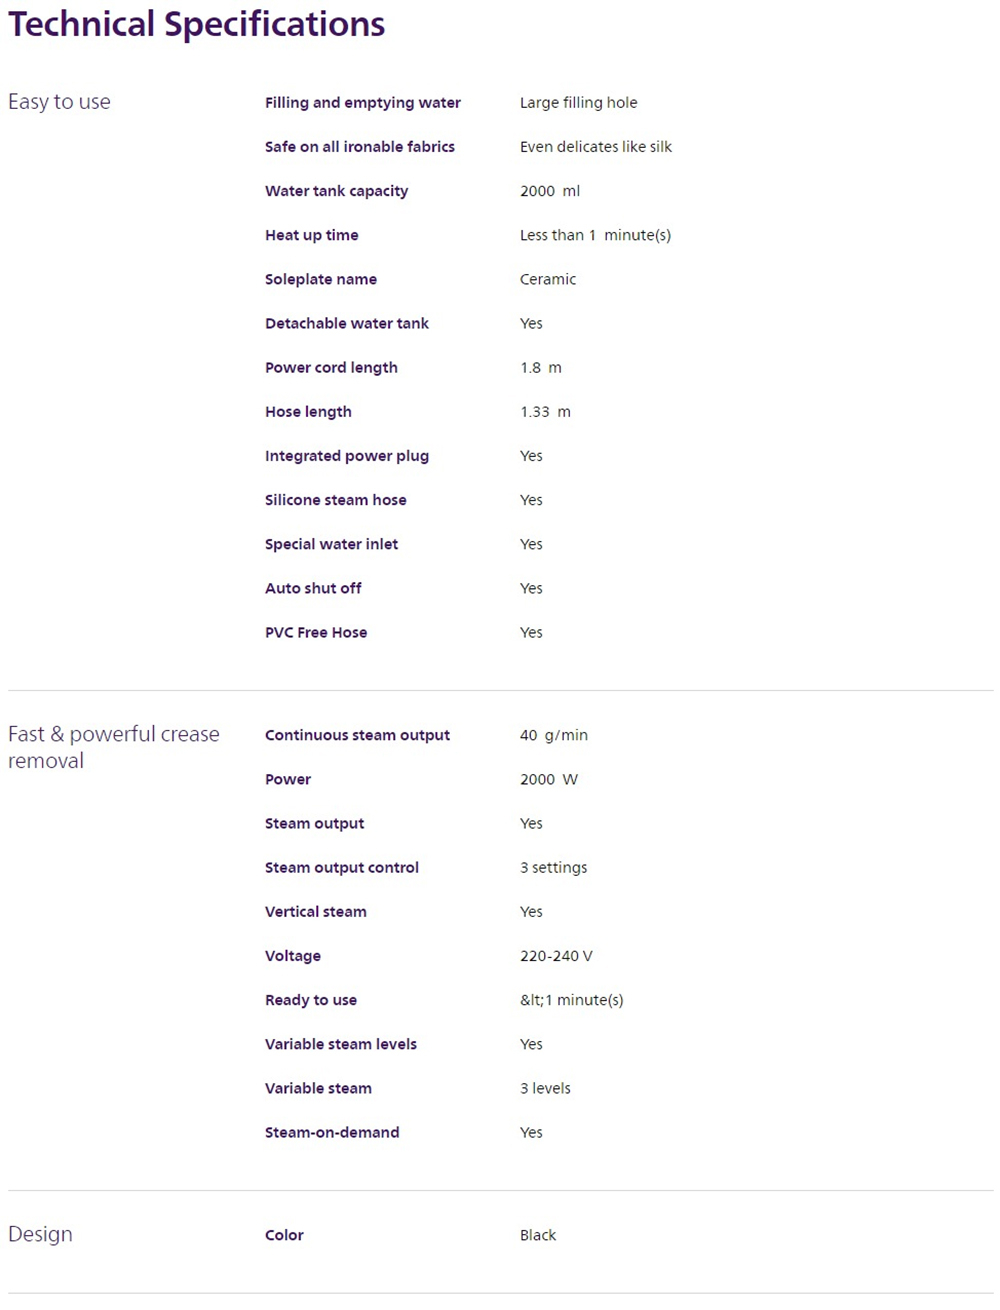Select the Auto shut off label
The image size is (1000, 1310).
(313, 588)
